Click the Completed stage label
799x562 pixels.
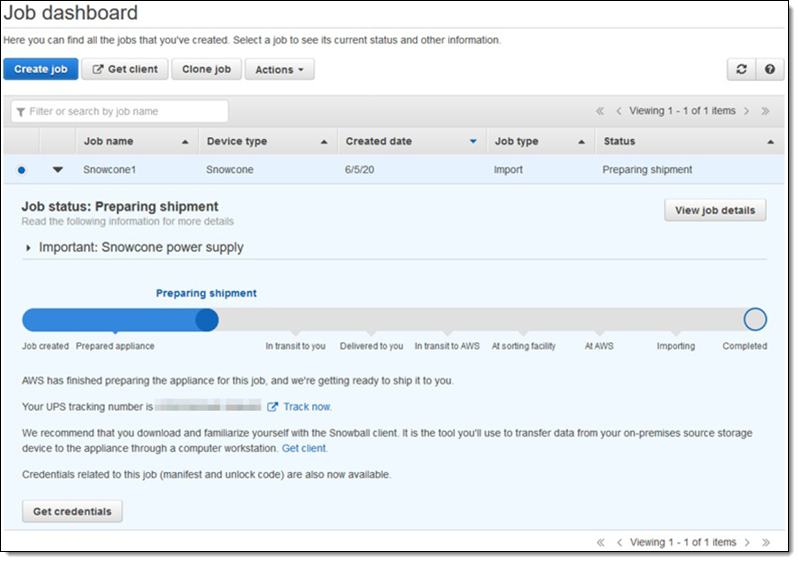click(x=744, y=346)
